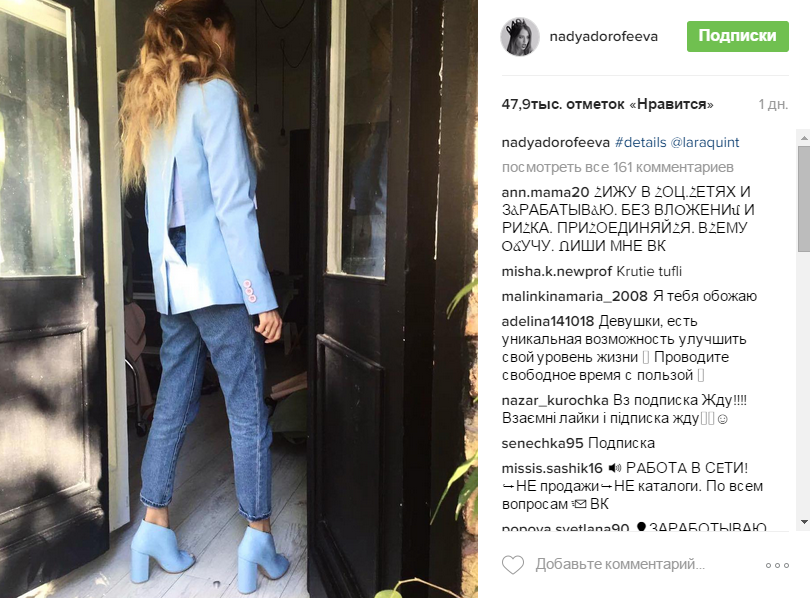Toggle the green Подписки follow button
Image resolution: width=810 pixels, height=598 pixels.
coord(738,36)
